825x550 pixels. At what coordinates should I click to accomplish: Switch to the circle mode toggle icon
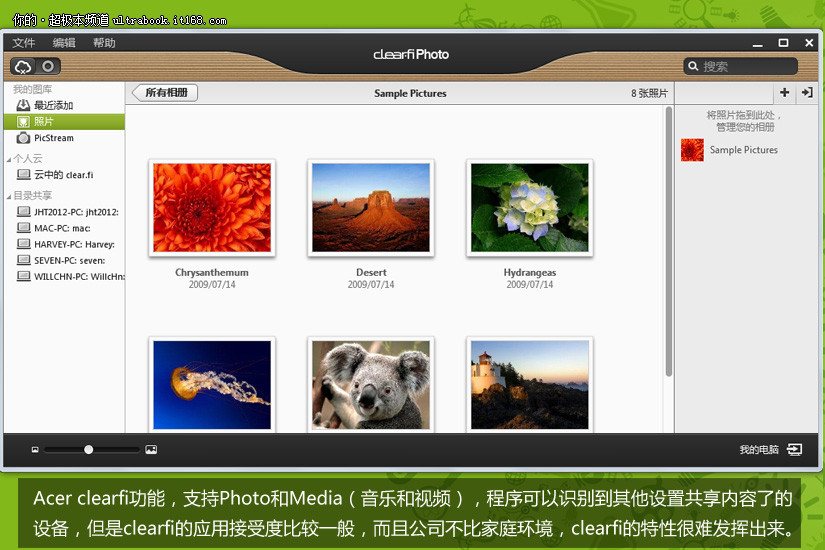click(47, 66)
